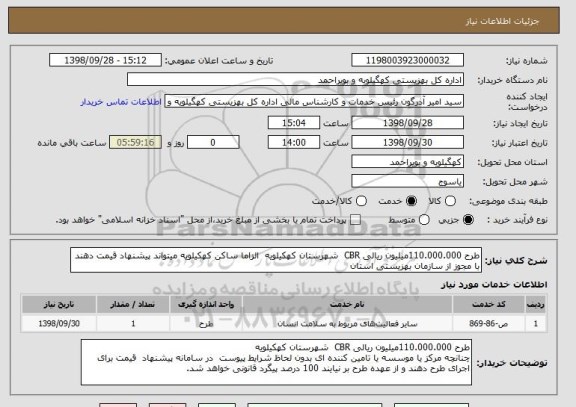The height and width of the screenshot is (407, 576).
Task: Click the quantity cell 1 in the table
Action: [x=133, y=324]
